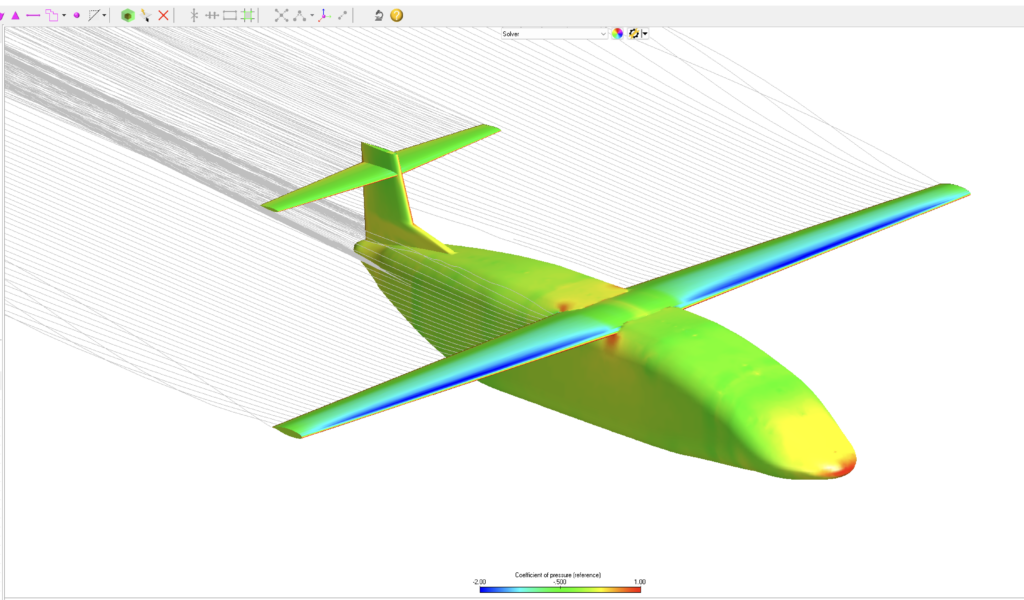Expand the dashed rectangle tool dropdown
Viewport: 1024px width, 600px height.
(104, 15)
